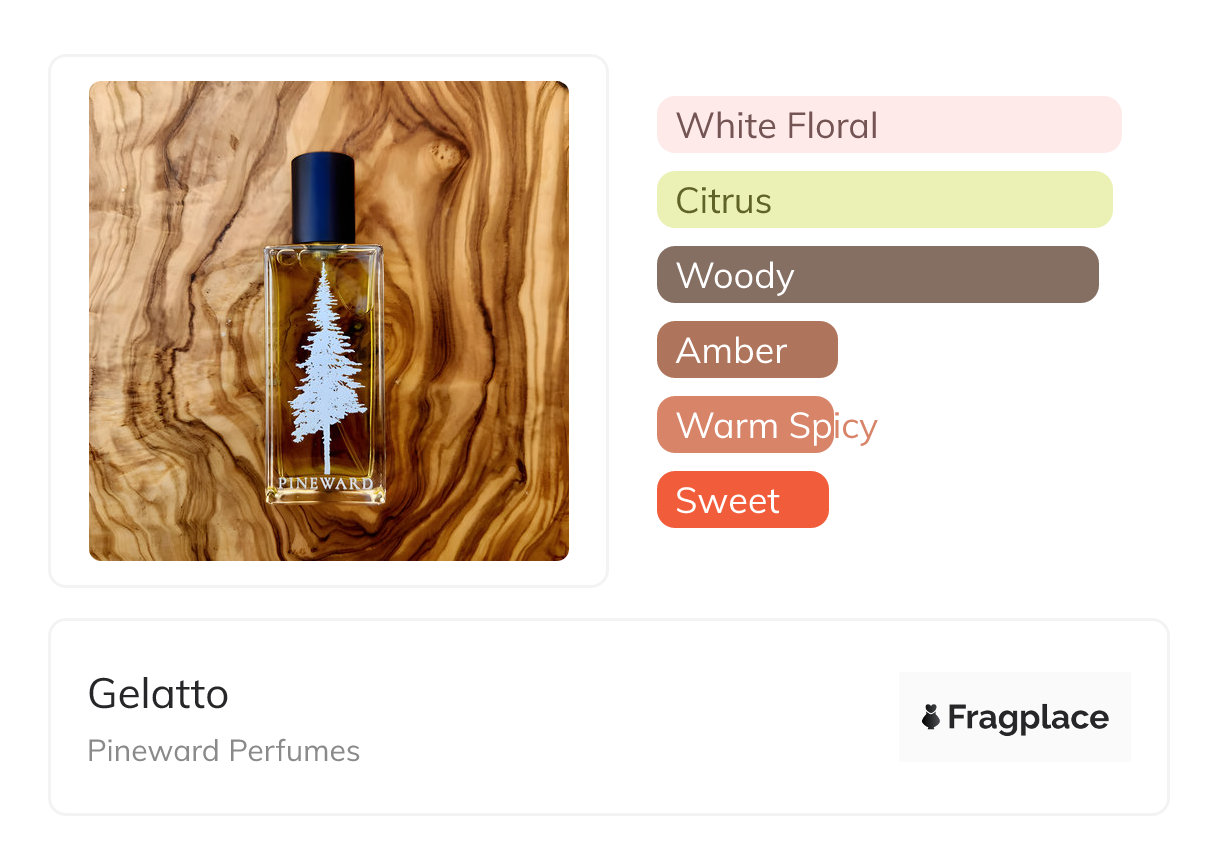Click the 'White Floral' label text
The image size is (1218, 864).
[776, 126]
